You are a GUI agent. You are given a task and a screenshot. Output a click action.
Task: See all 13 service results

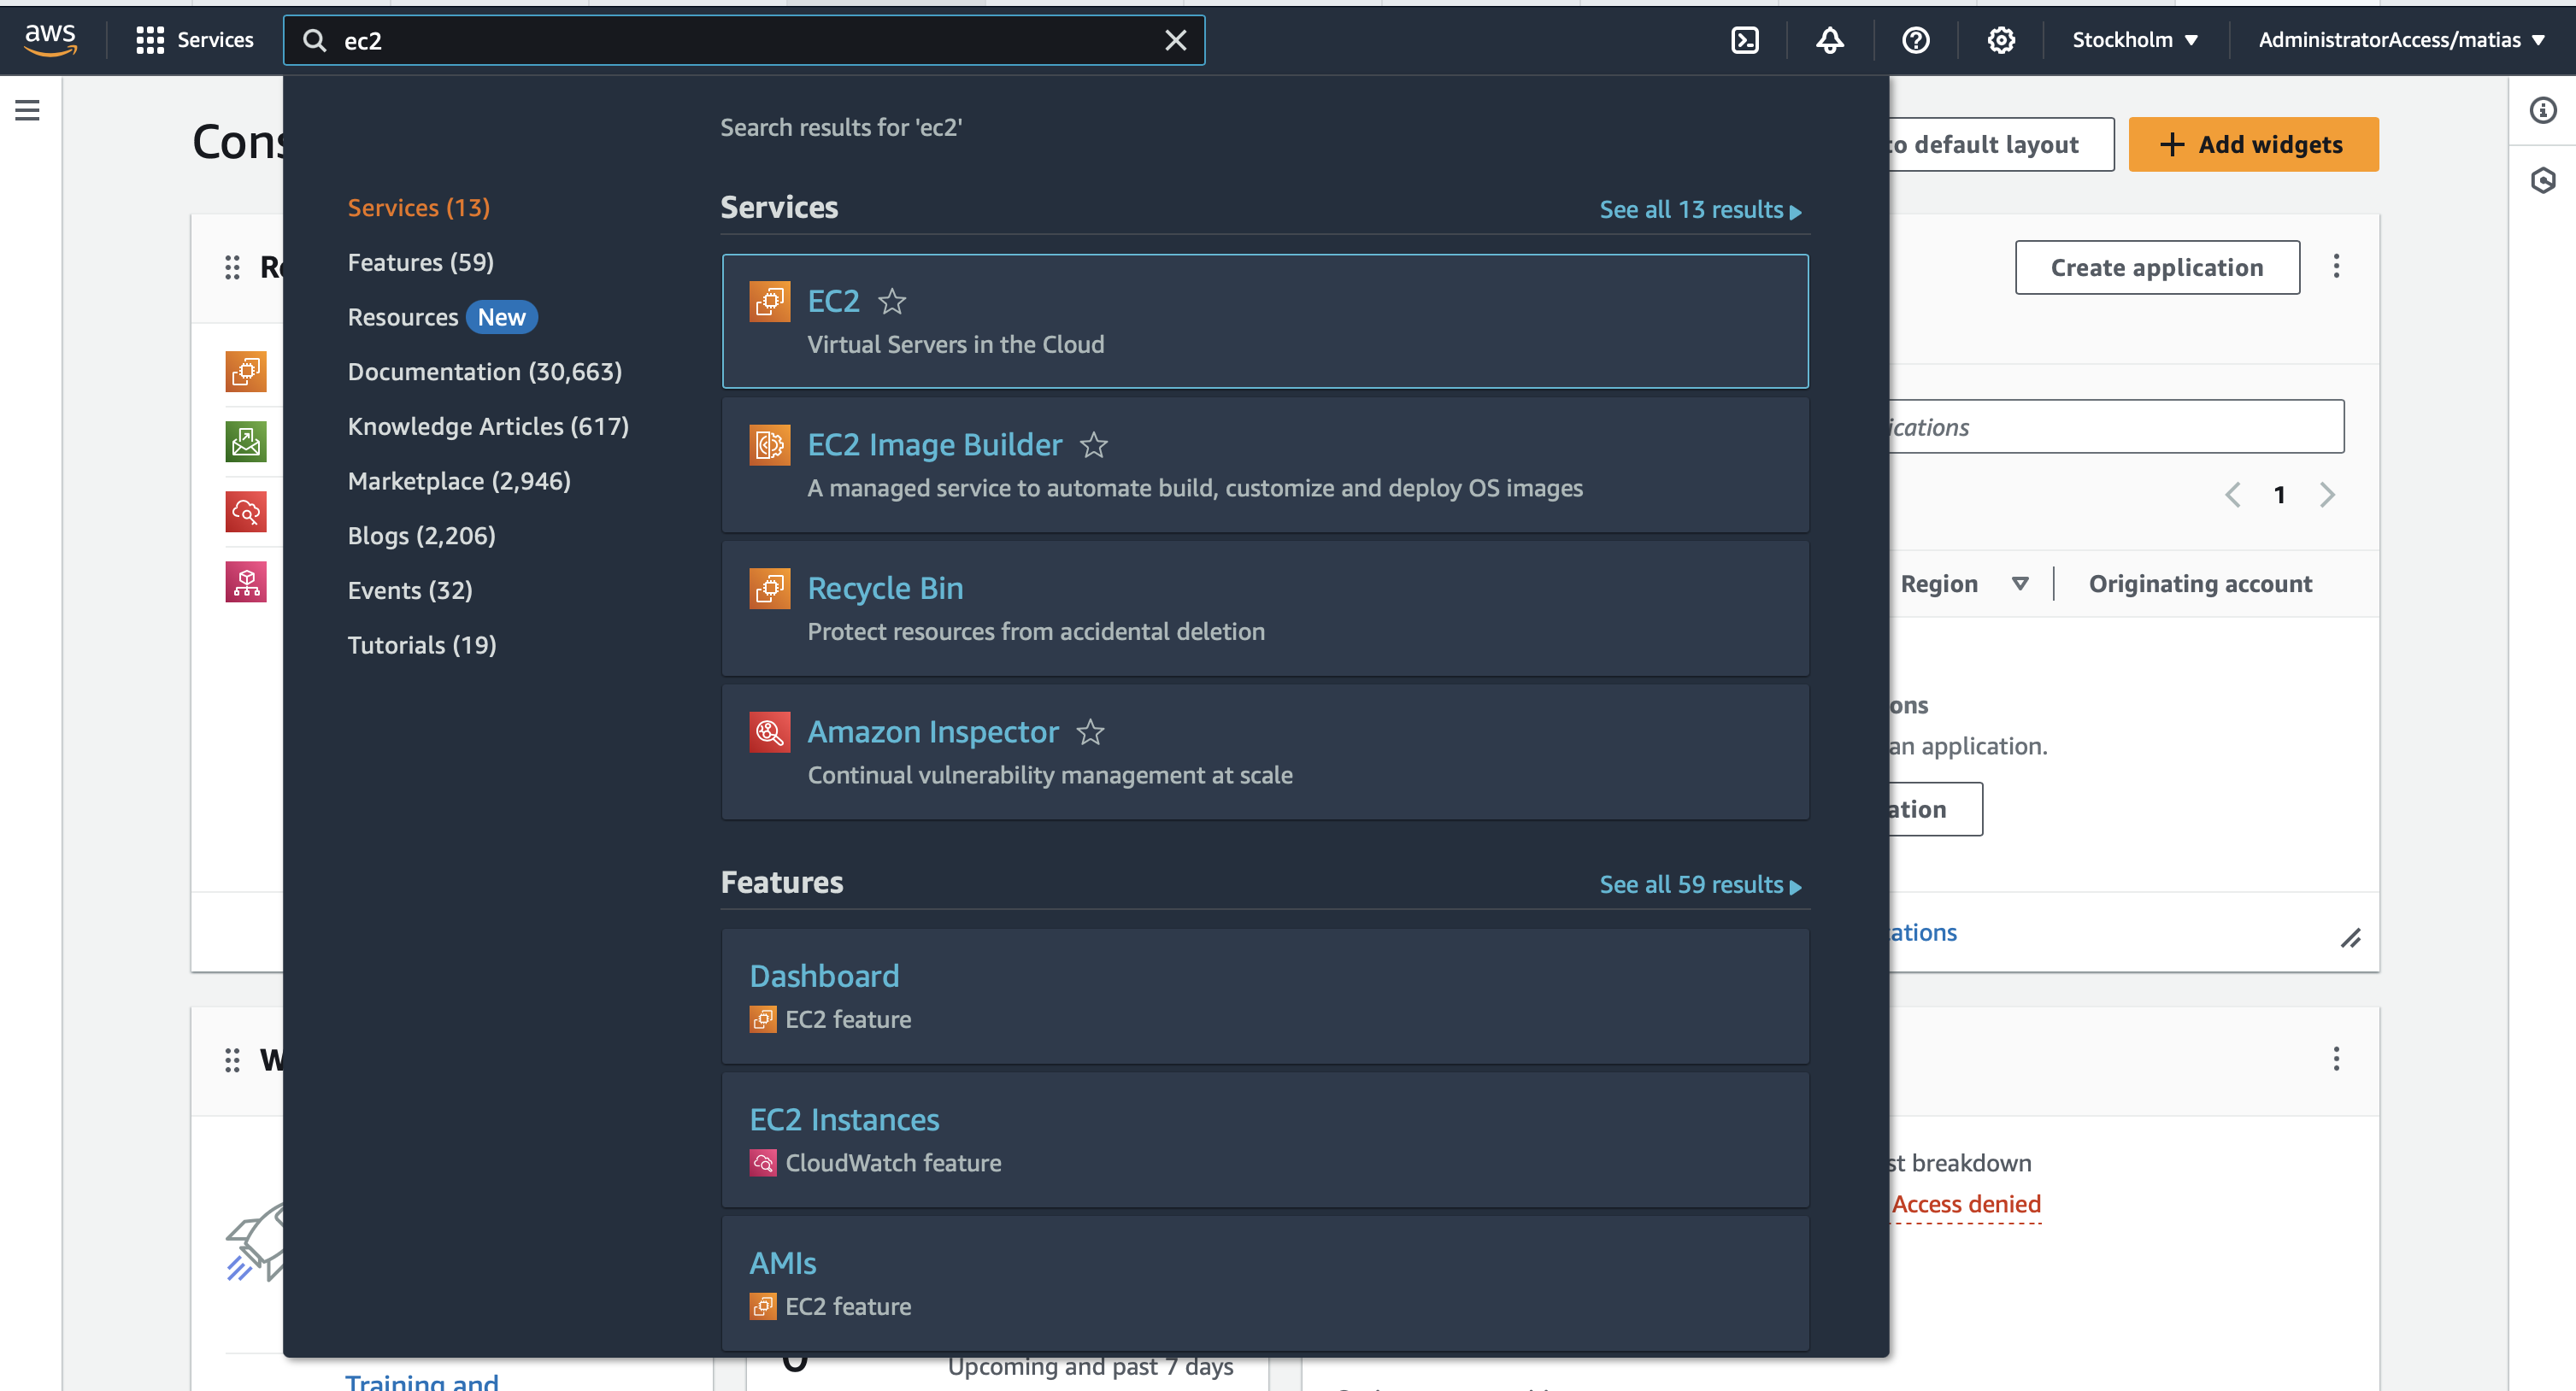(x=1700, y=210)
